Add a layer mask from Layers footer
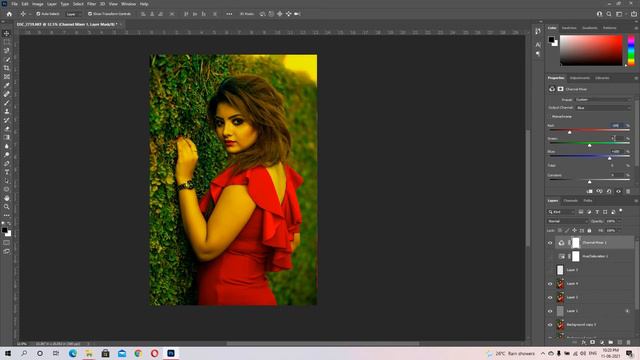 click(592, 342)
